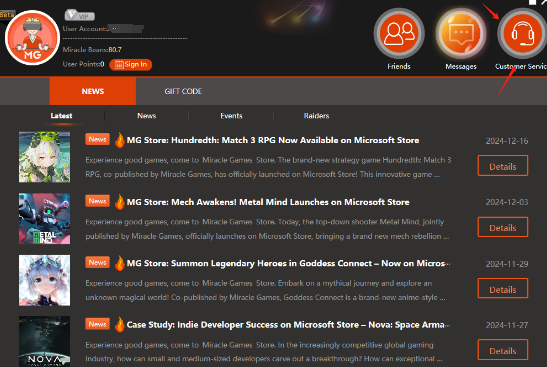This screenshot has width=547, height=367.
Task: Click the Hundredth article summary text
Action: tap(268, 167)
